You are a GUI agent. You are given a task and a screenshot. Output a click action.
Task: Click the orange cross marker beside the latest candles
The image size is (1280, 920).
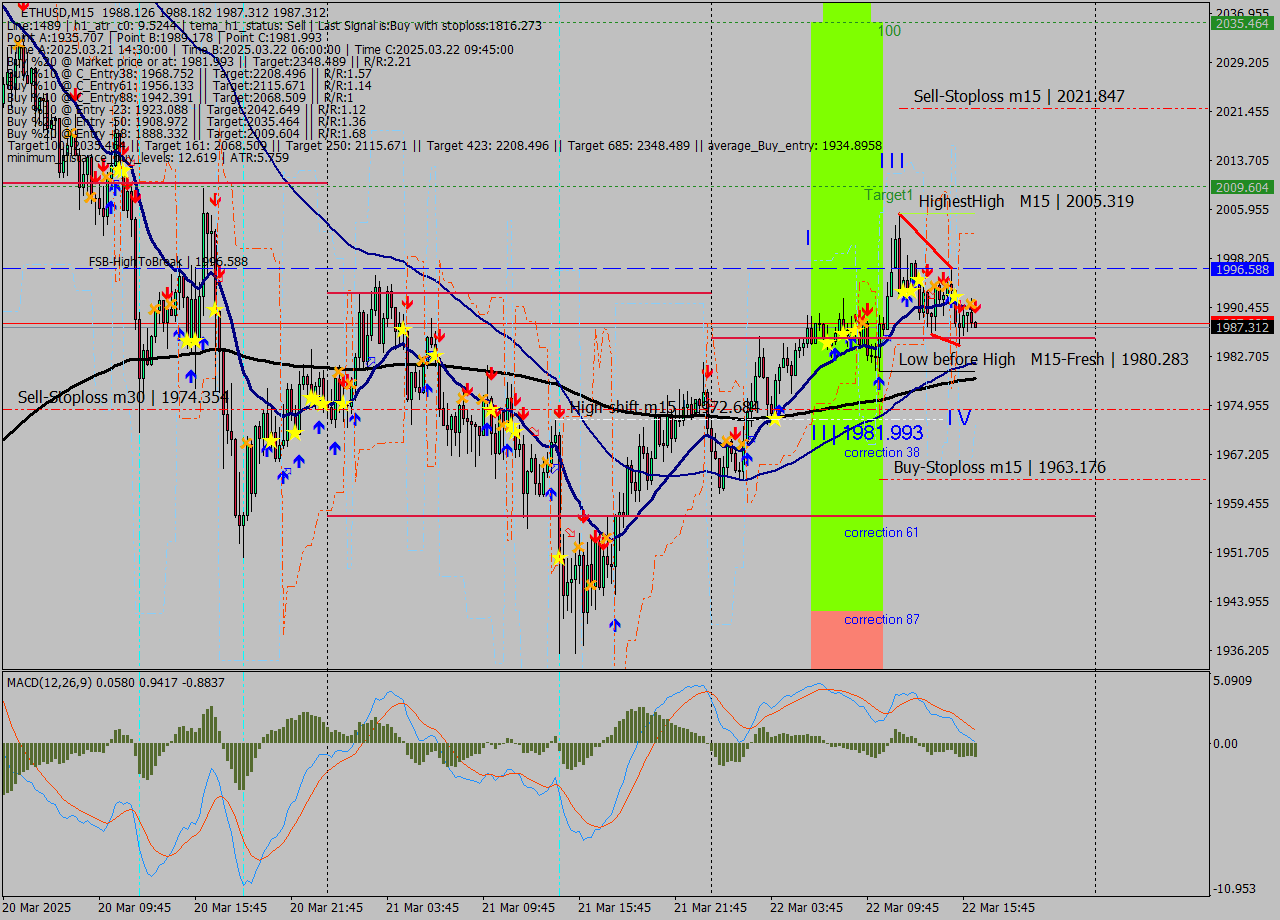pos(970,303)
